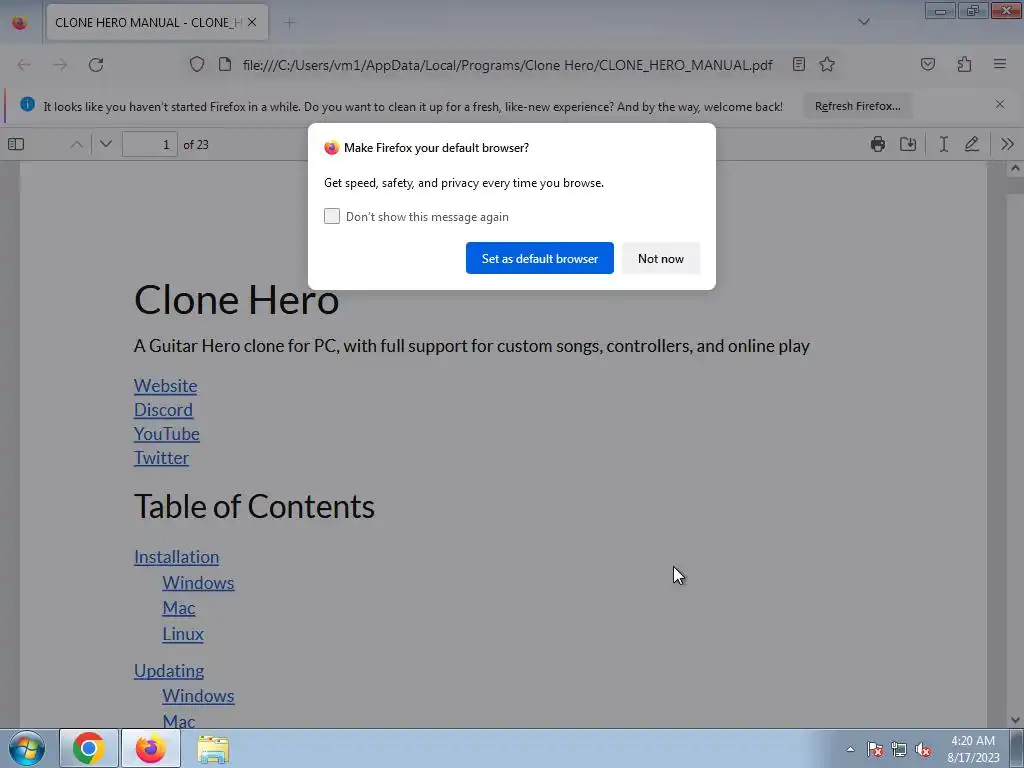Open Google Chrome from the taskbar
1024x768 pixels.
pos(89,748)
